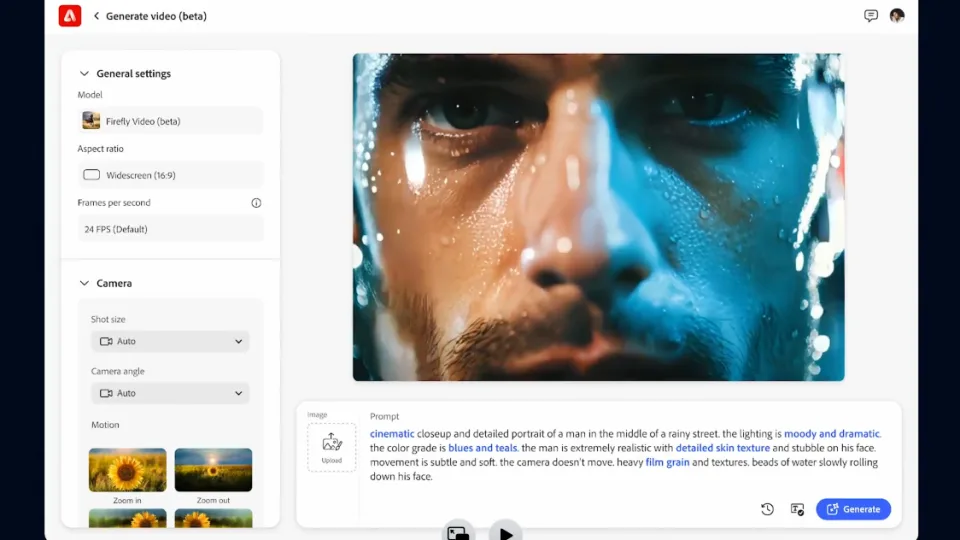Click the image Upload icon box
This screenshot has height=540, width=960.
pos(332,447)
